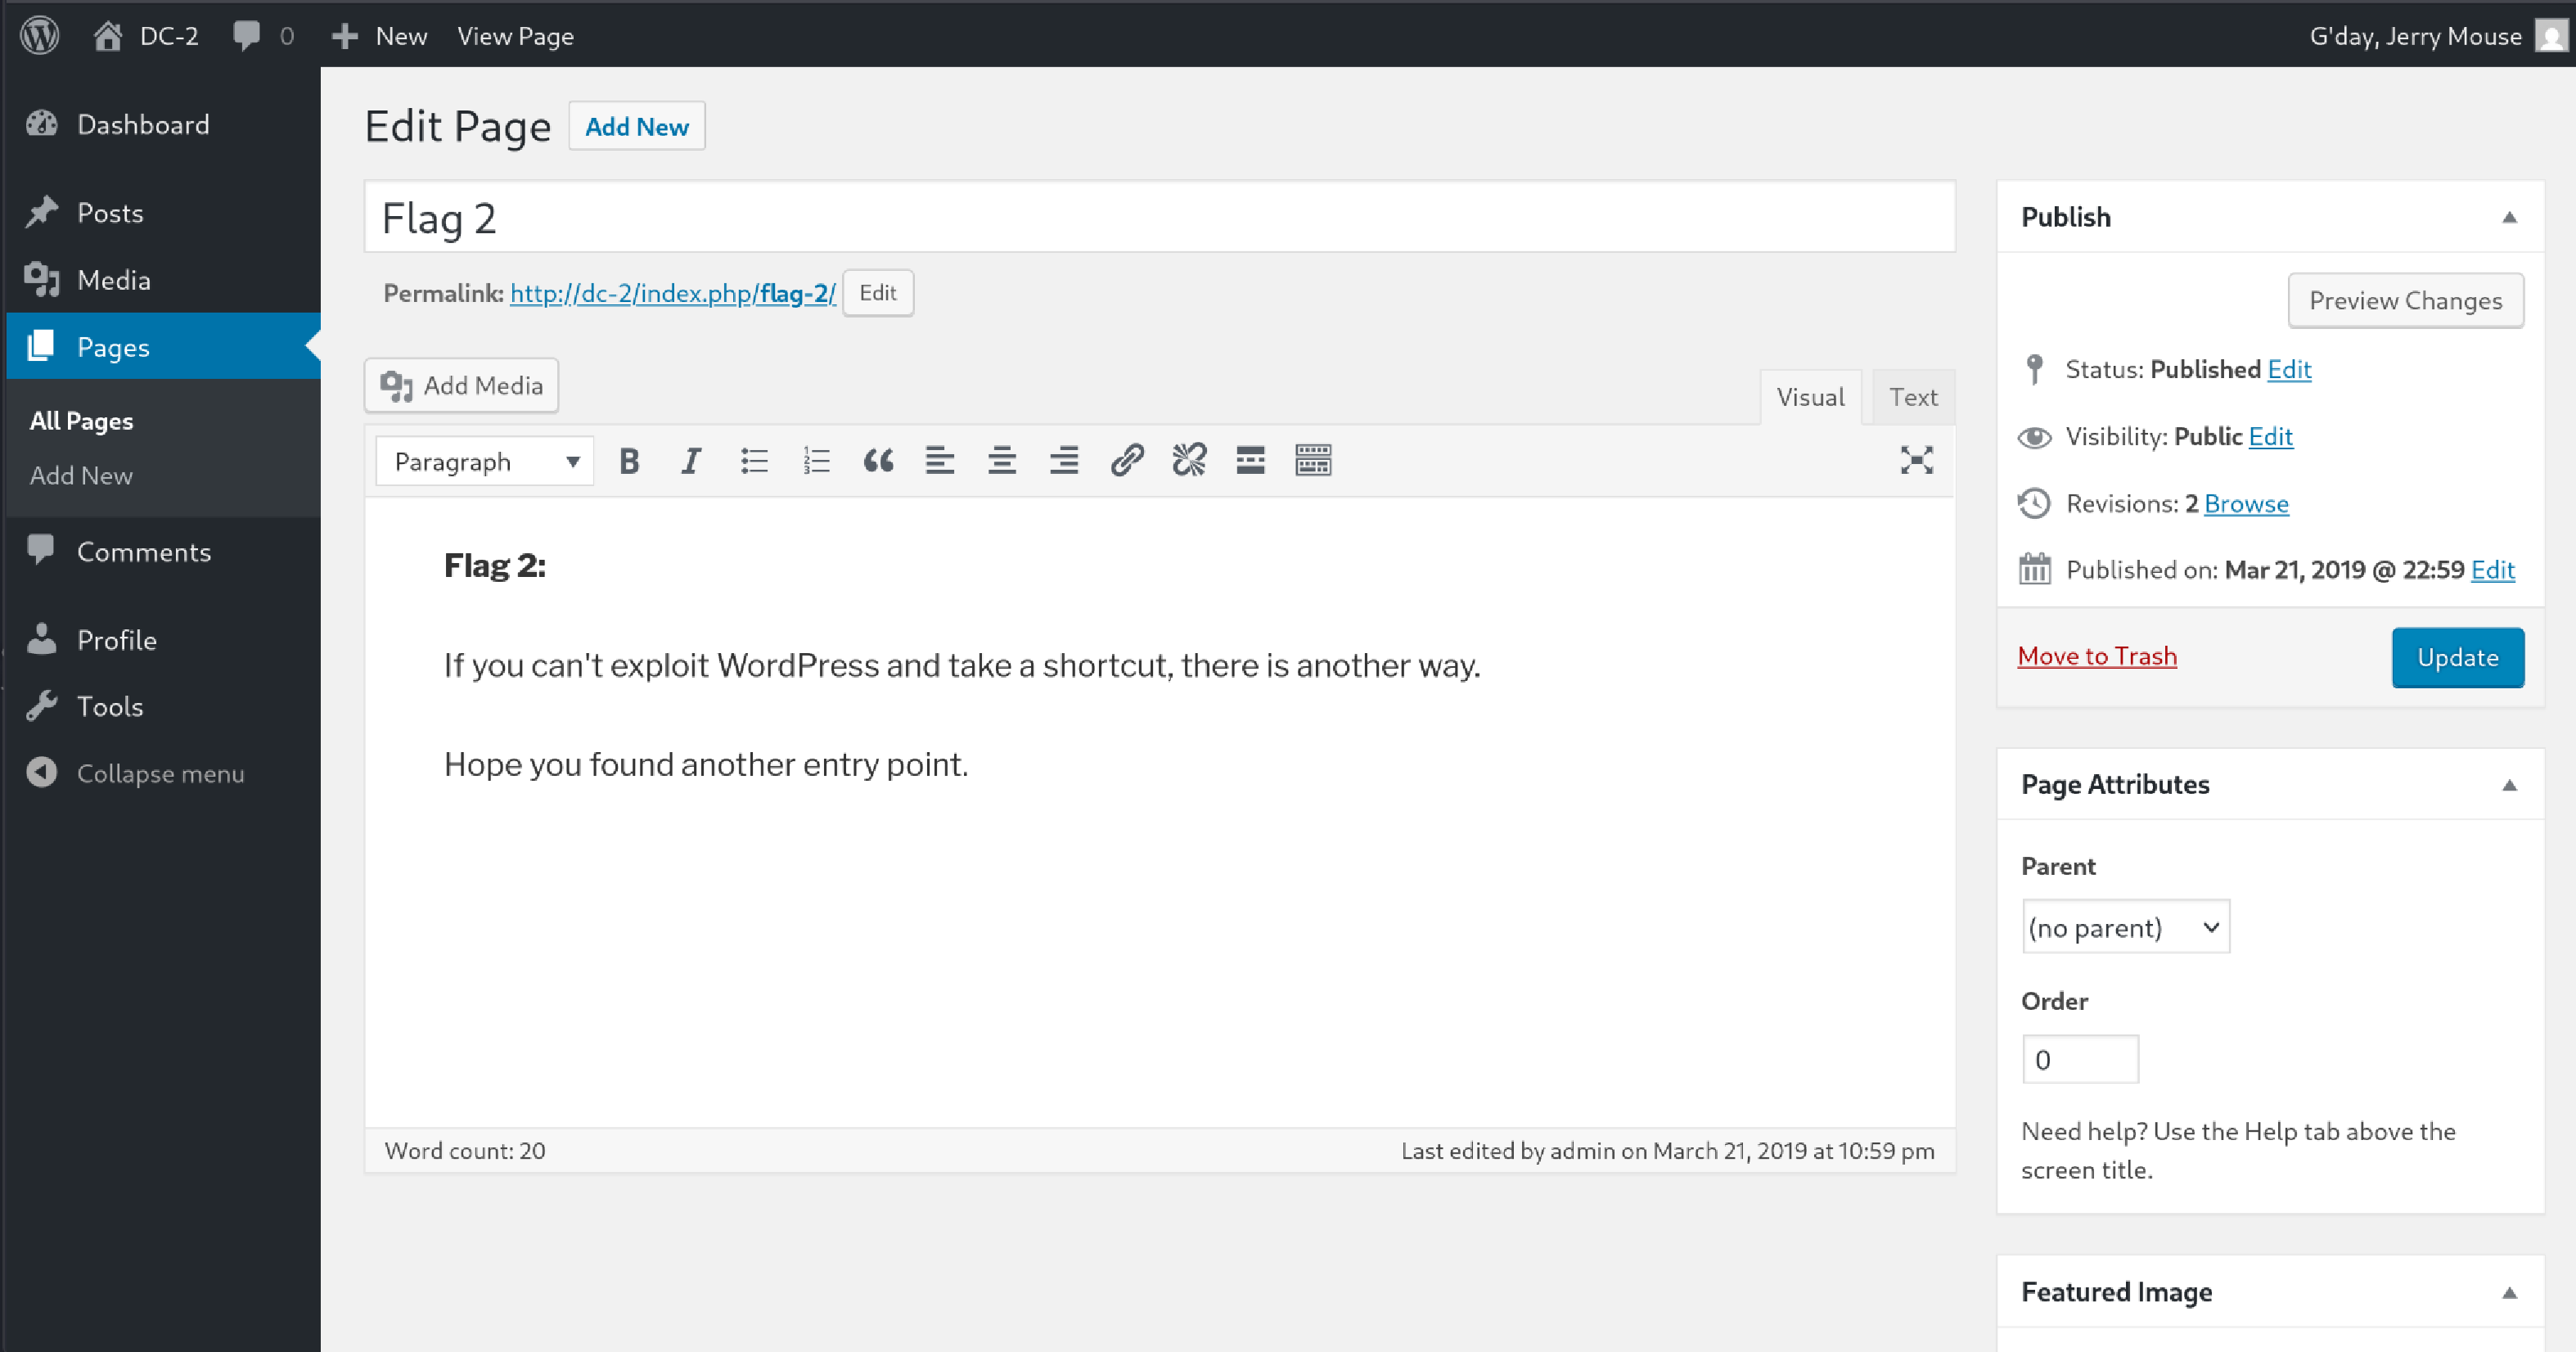2576x1352 pixels.
Task: Click View Page in admin bar
Action: pos(515,36)
